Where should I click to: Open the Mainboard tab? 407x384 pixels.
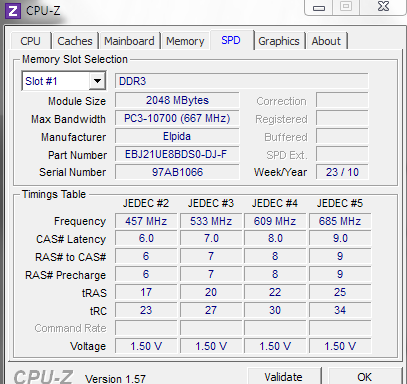point(129,41)
